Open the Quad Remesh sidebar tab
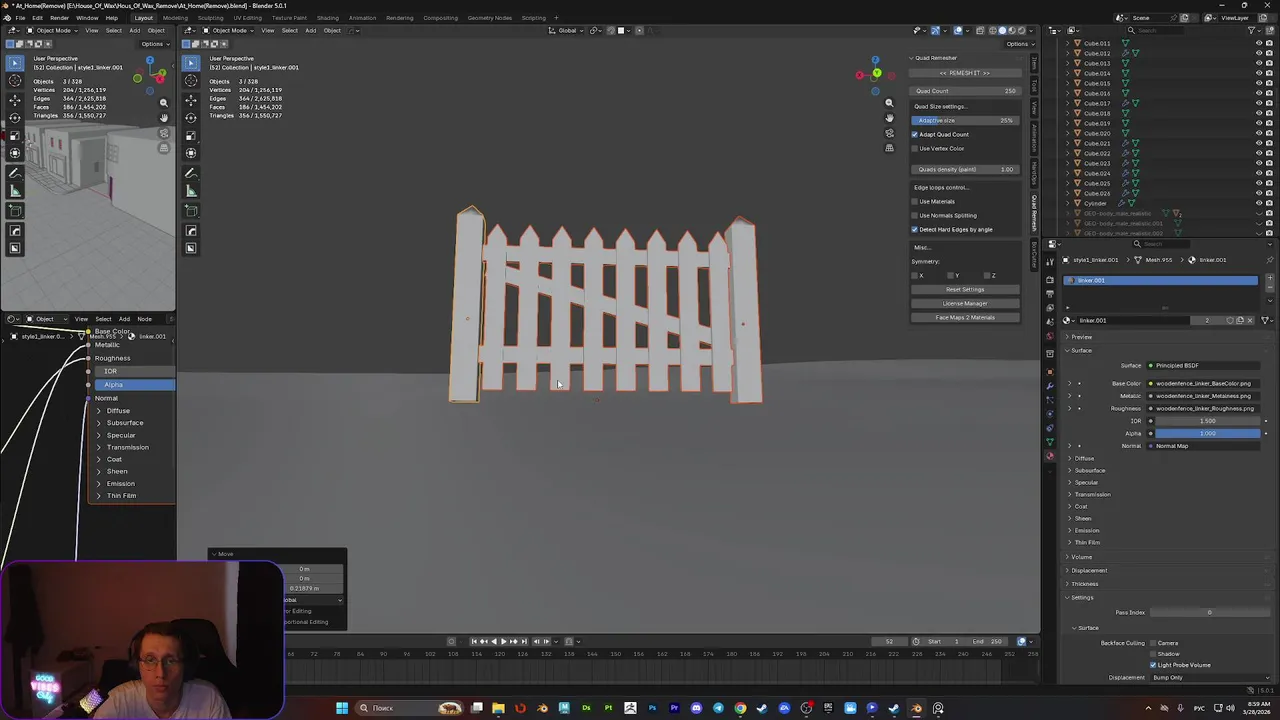The height and width of the screenshot is (720, 1280). coord(1034,212)
